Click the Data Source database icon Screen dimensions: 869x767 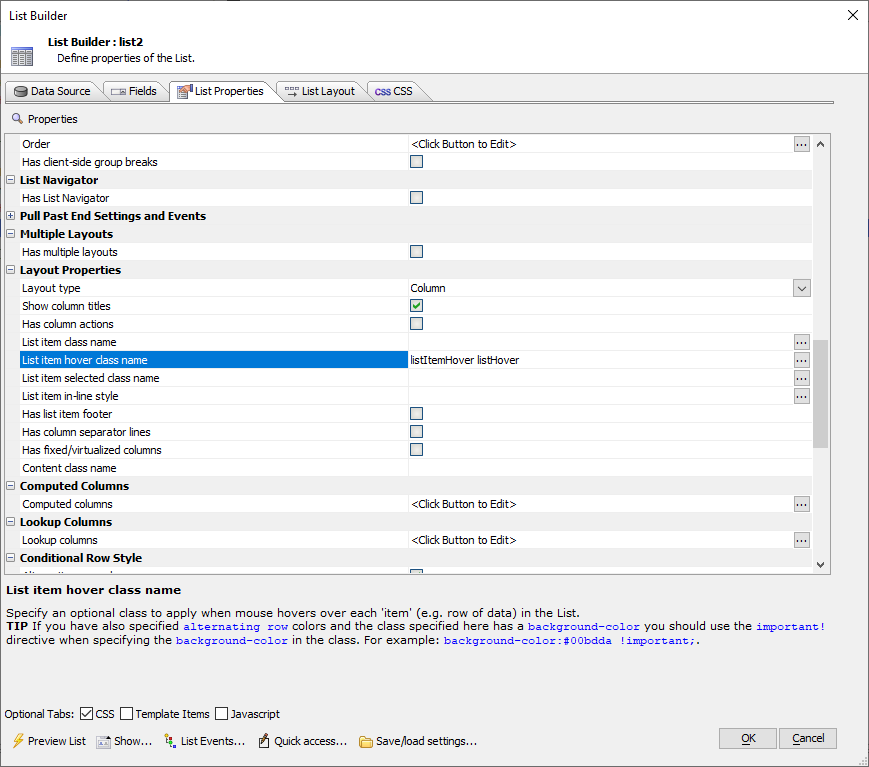point(21,91)
